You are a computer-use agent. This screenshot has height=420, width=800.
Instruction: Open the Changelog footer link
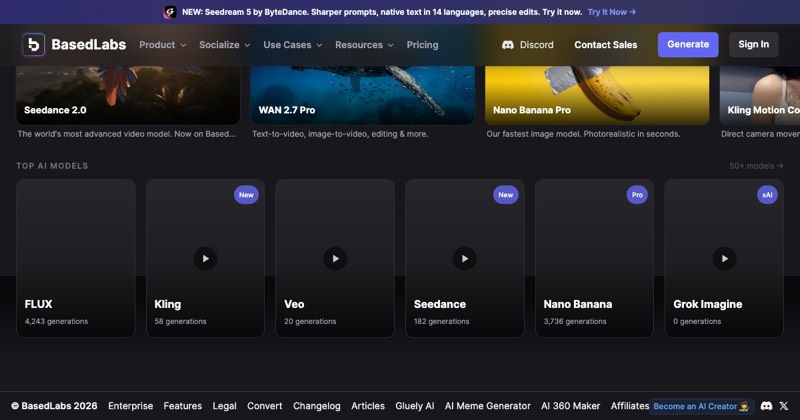pos(316,406)
